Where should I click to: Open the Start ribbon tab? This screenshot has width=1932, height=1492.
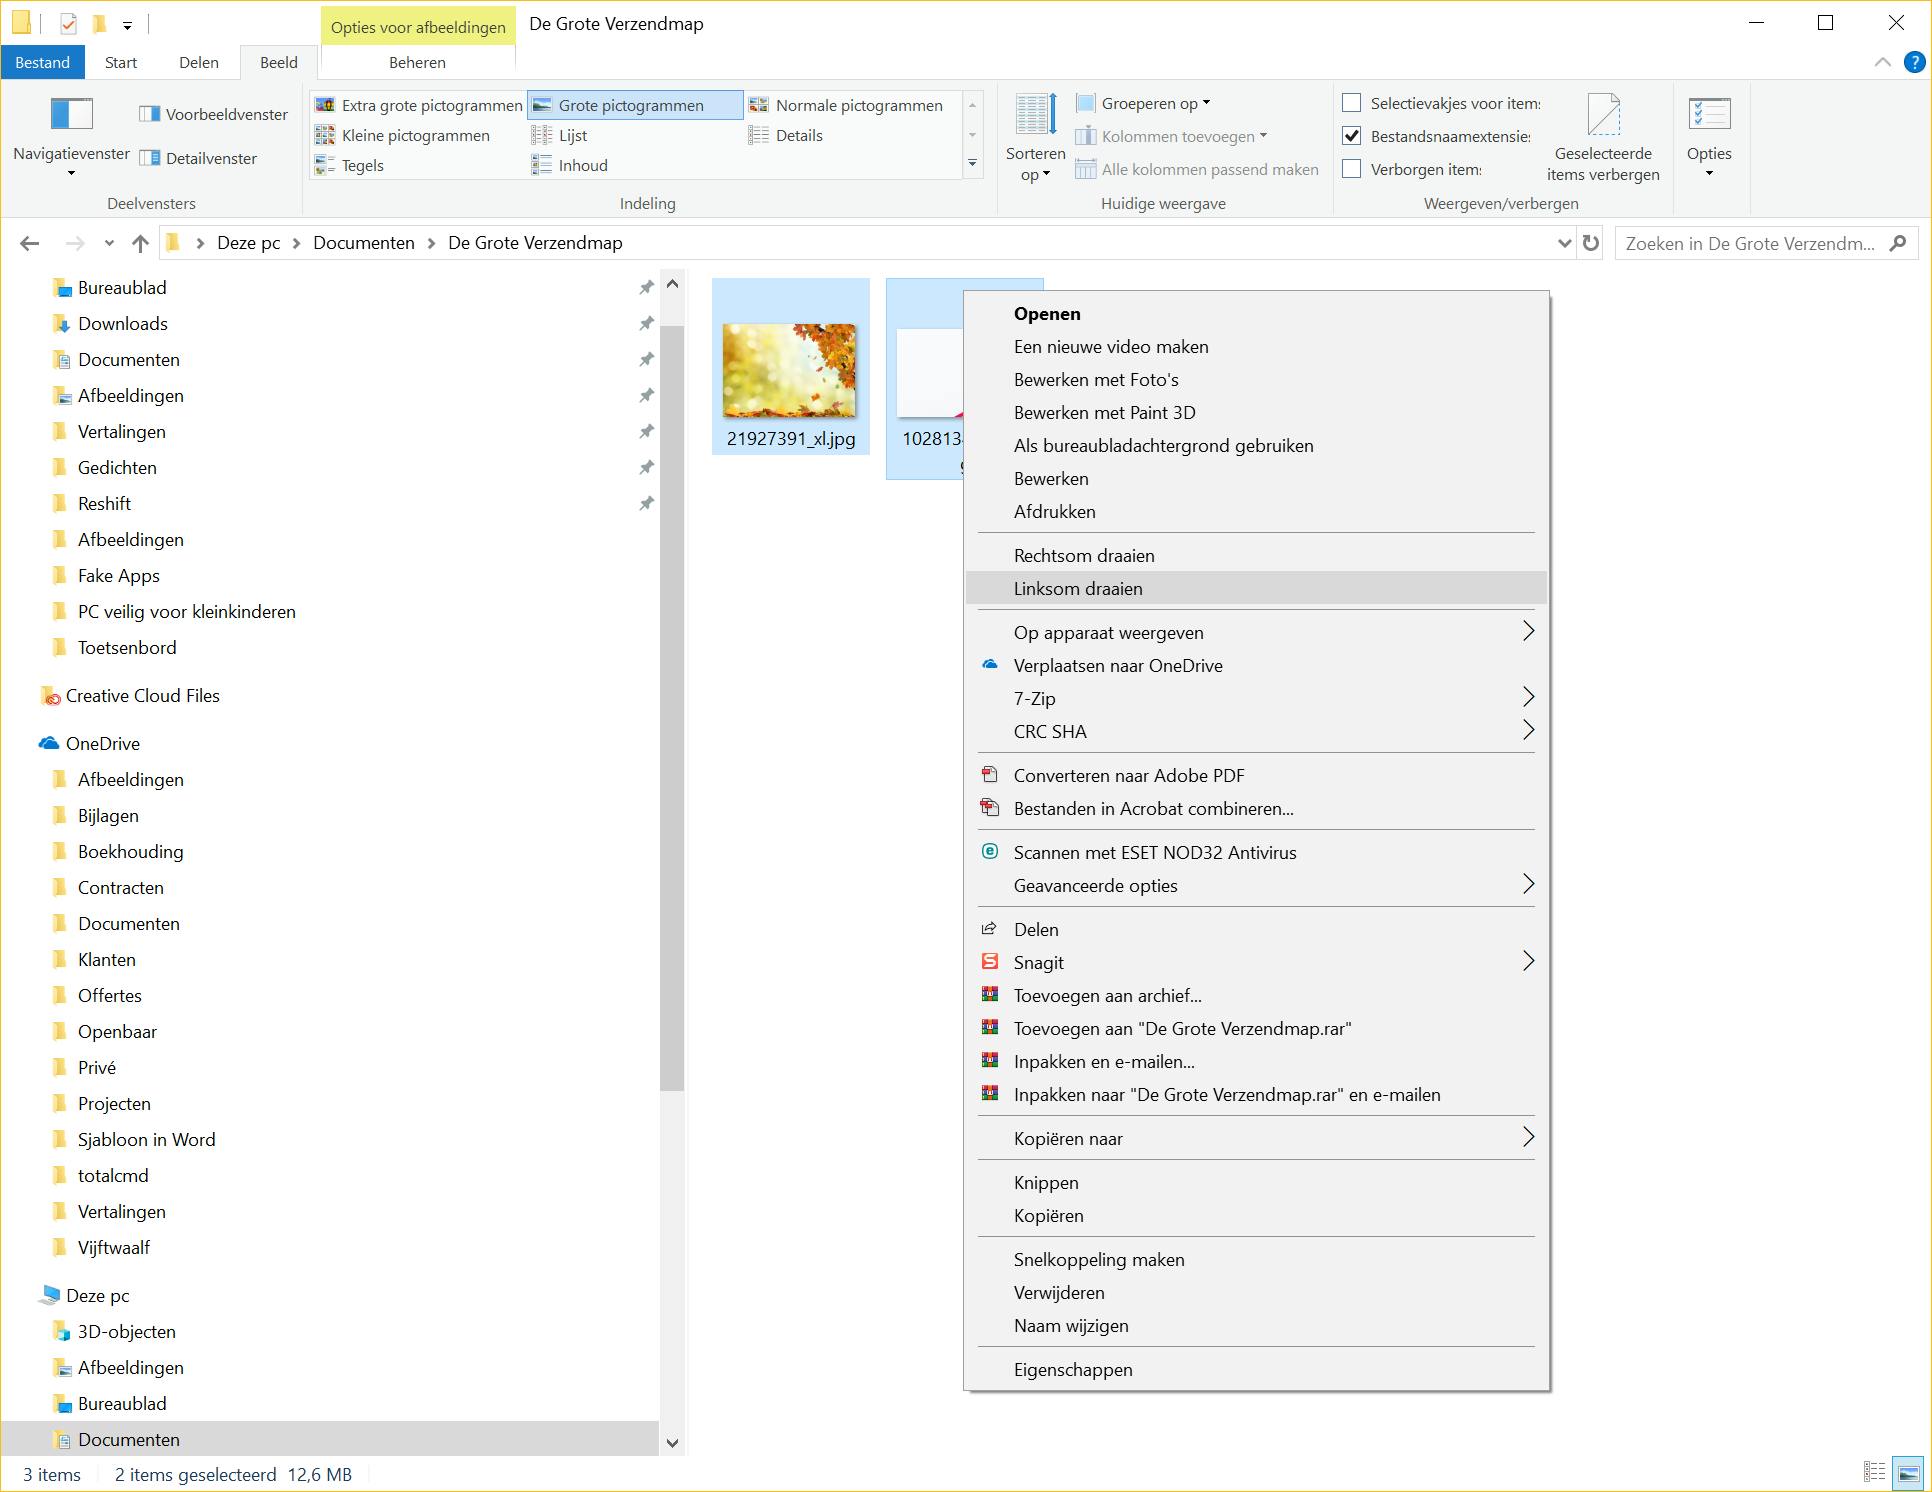(121, 62)
